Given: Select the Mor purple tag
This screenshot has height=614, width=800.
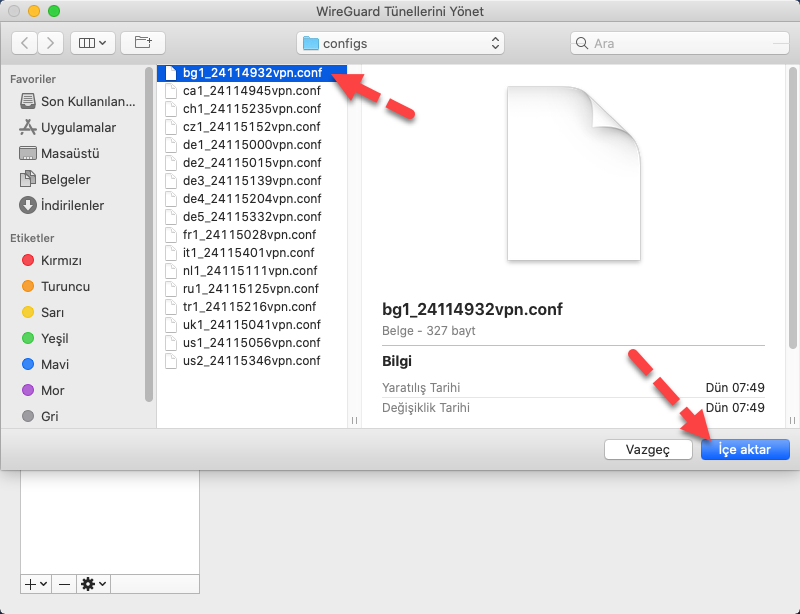Looking at the screenshot, I should pyautogui.click(x=43, y=390).
